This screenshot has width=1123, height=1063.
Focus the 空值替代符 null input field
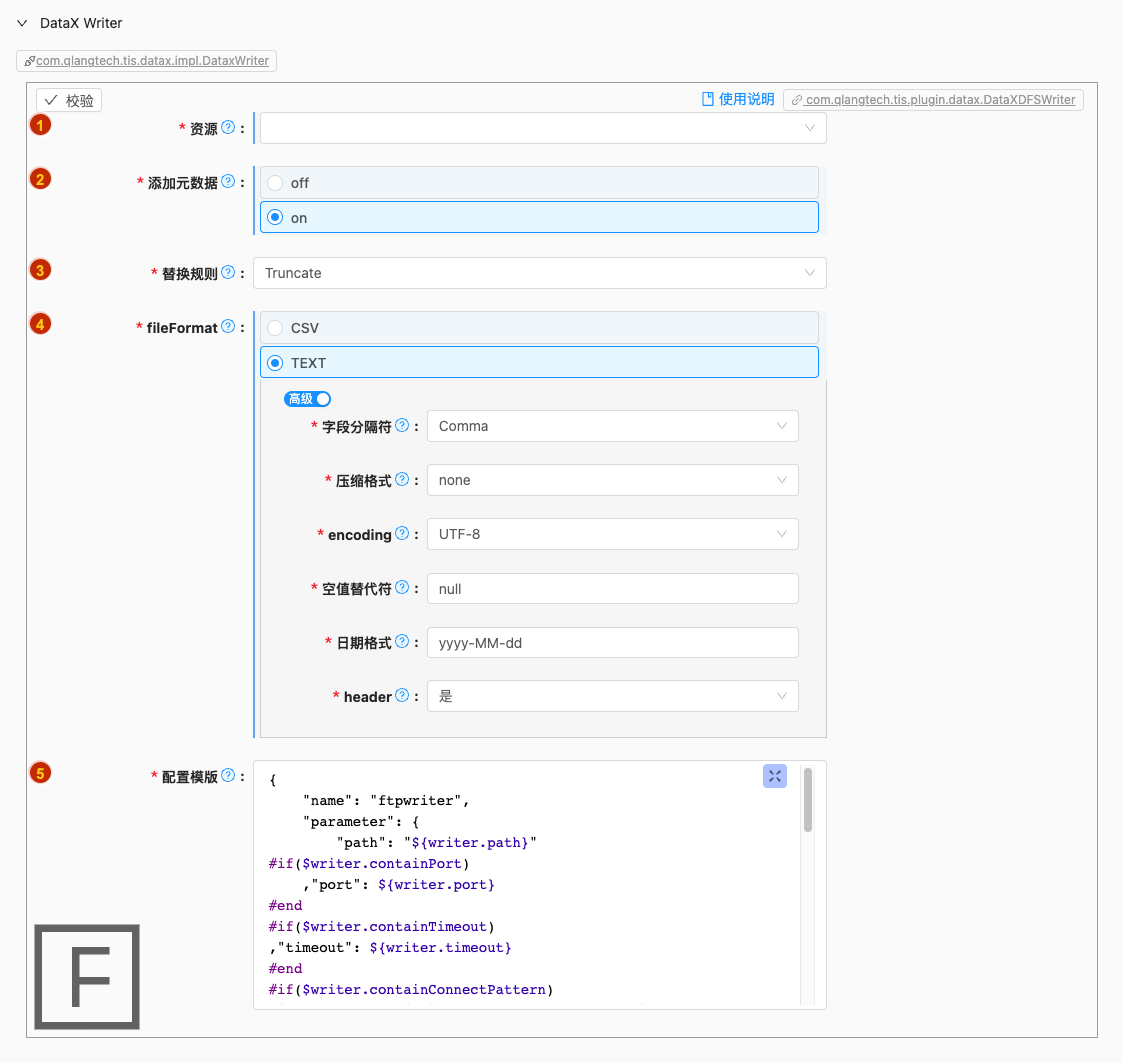pyautogui.click(x=613, y=589)
